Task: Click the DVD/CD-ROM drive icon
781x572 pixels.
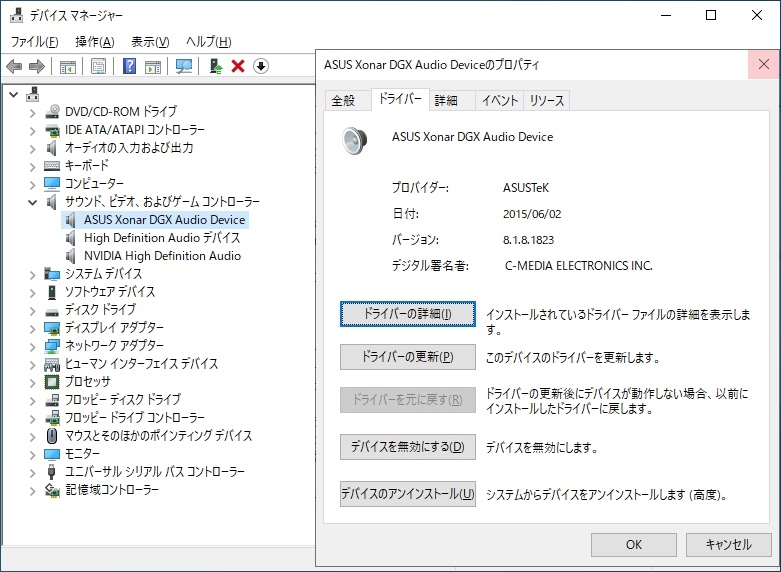Action: [52, 112]
